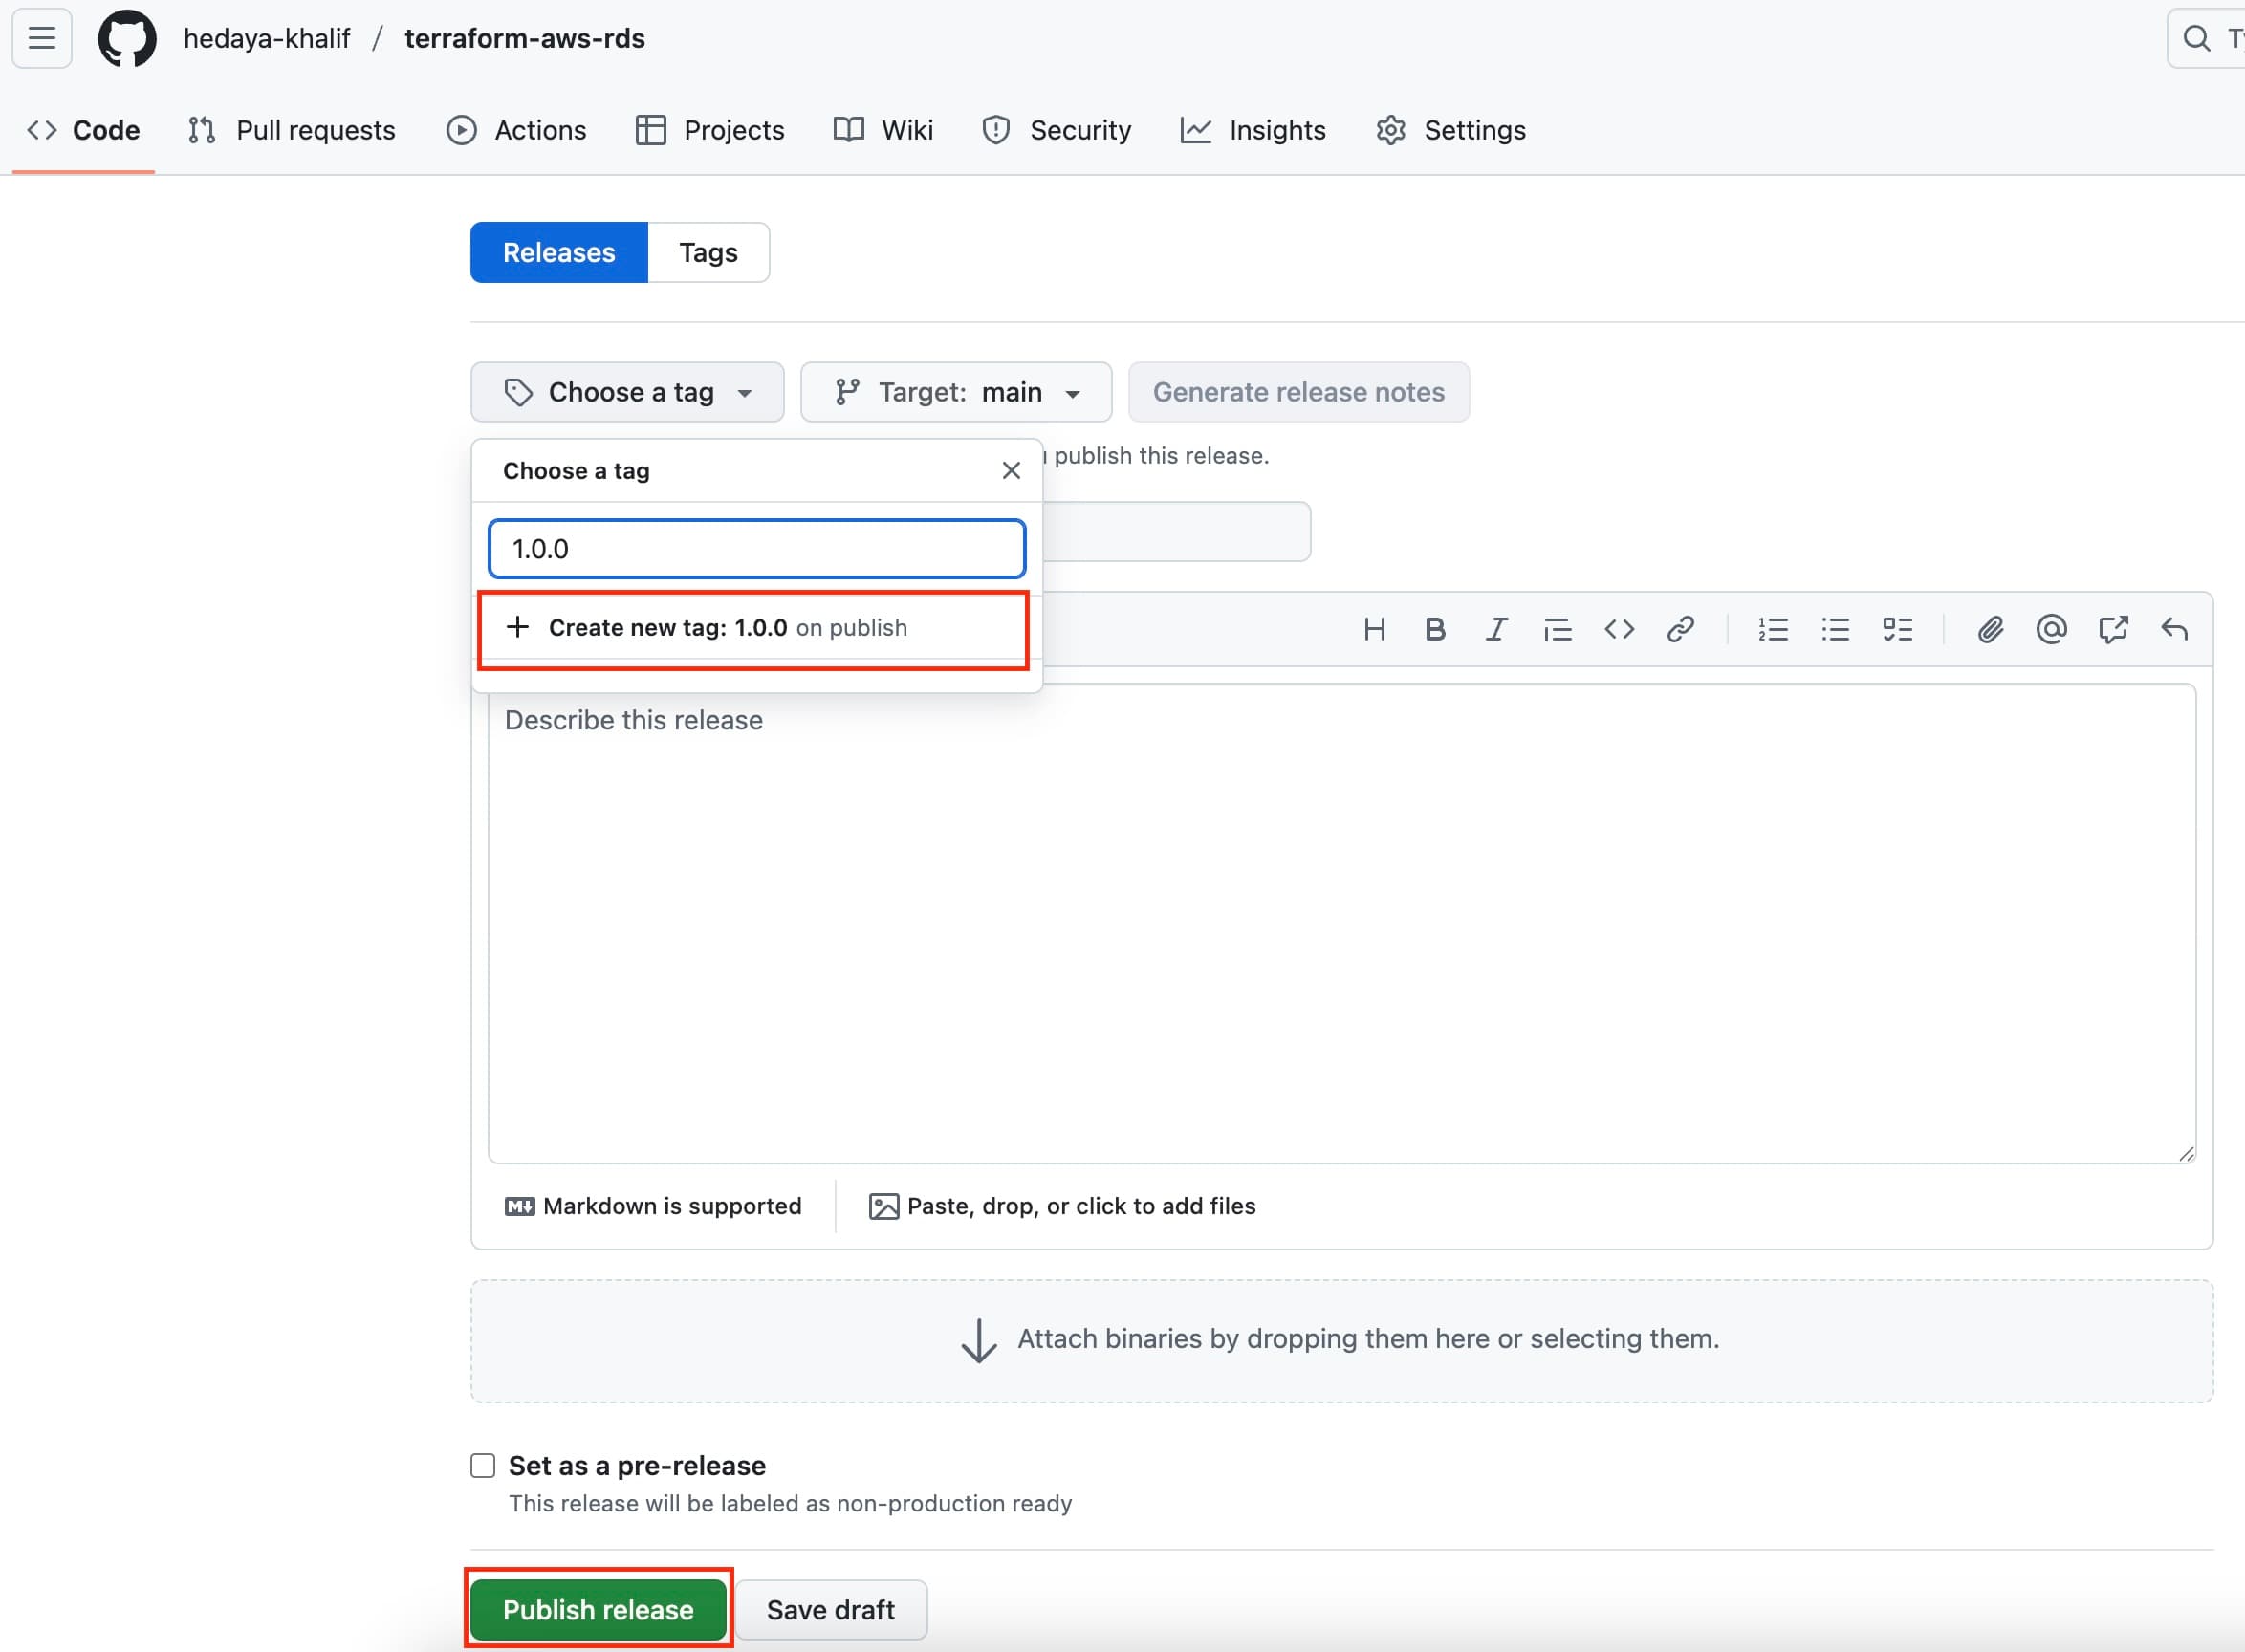Click the Save draft button

coord(830,1609)
